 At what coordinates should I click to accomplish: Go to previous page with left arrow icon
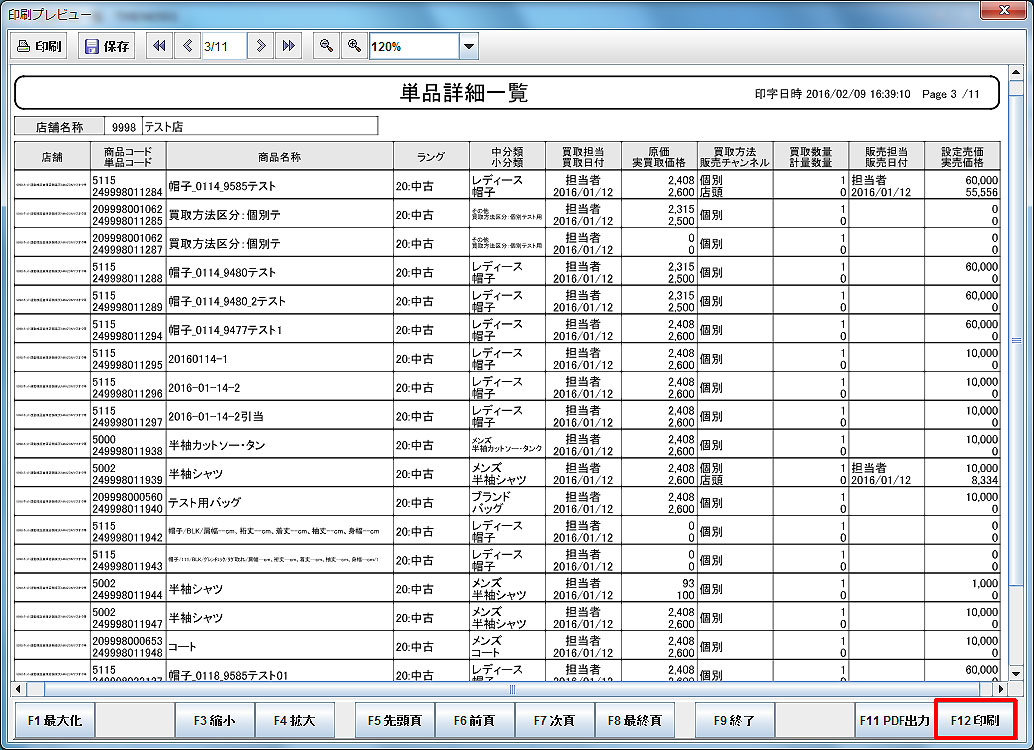[187, 46]
